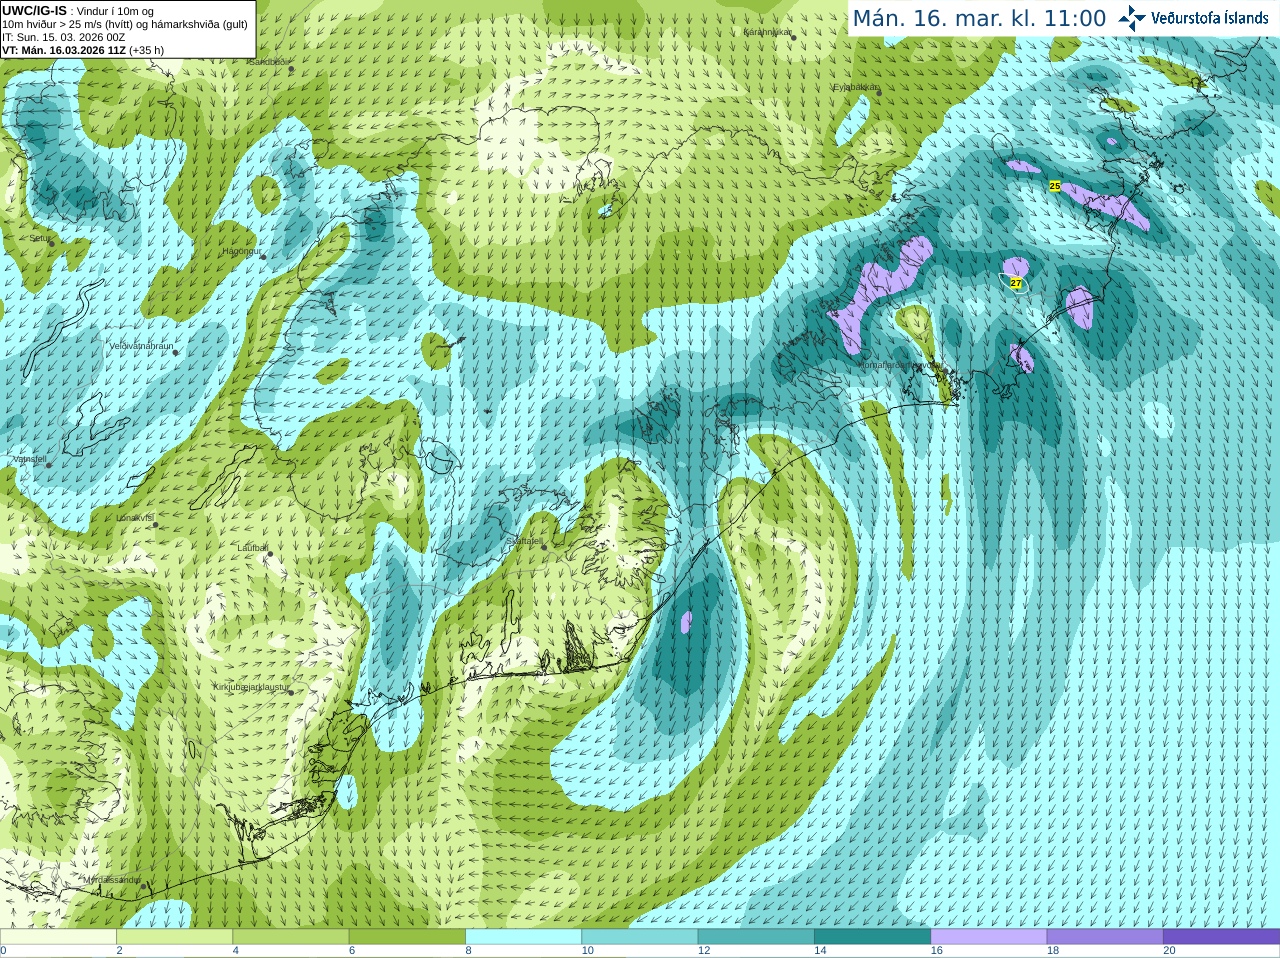Click the legend scale value 16
This screenshot has width=1280, height=958.
pos(937,951)
